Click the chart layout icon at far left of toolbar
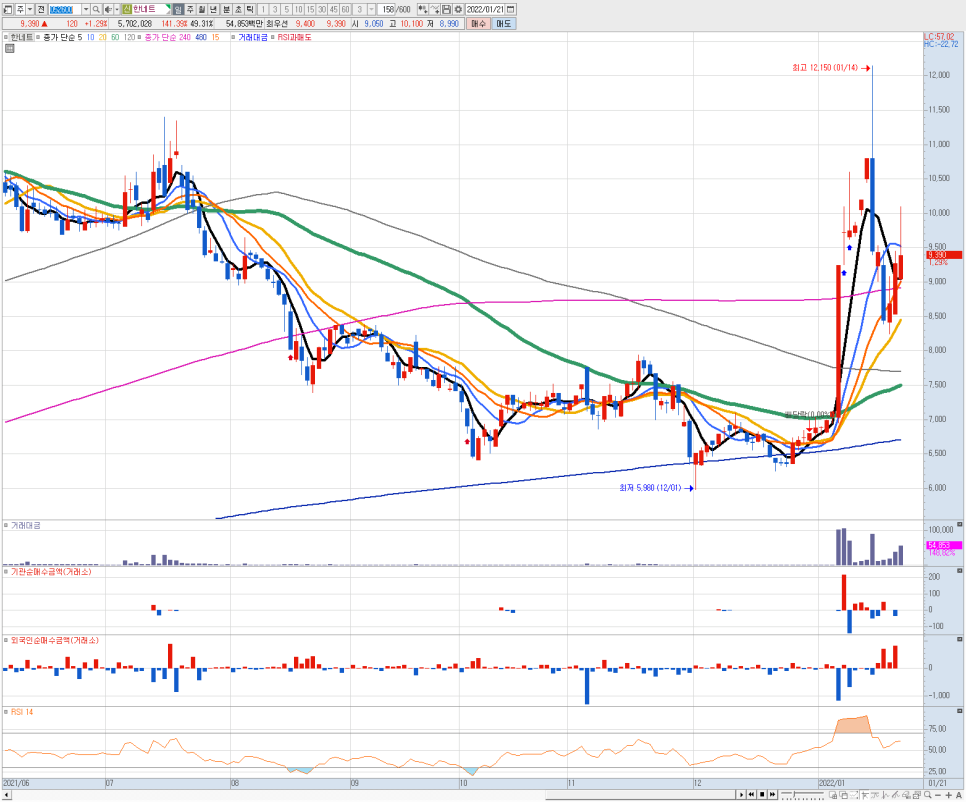 (x=8, y=9)
